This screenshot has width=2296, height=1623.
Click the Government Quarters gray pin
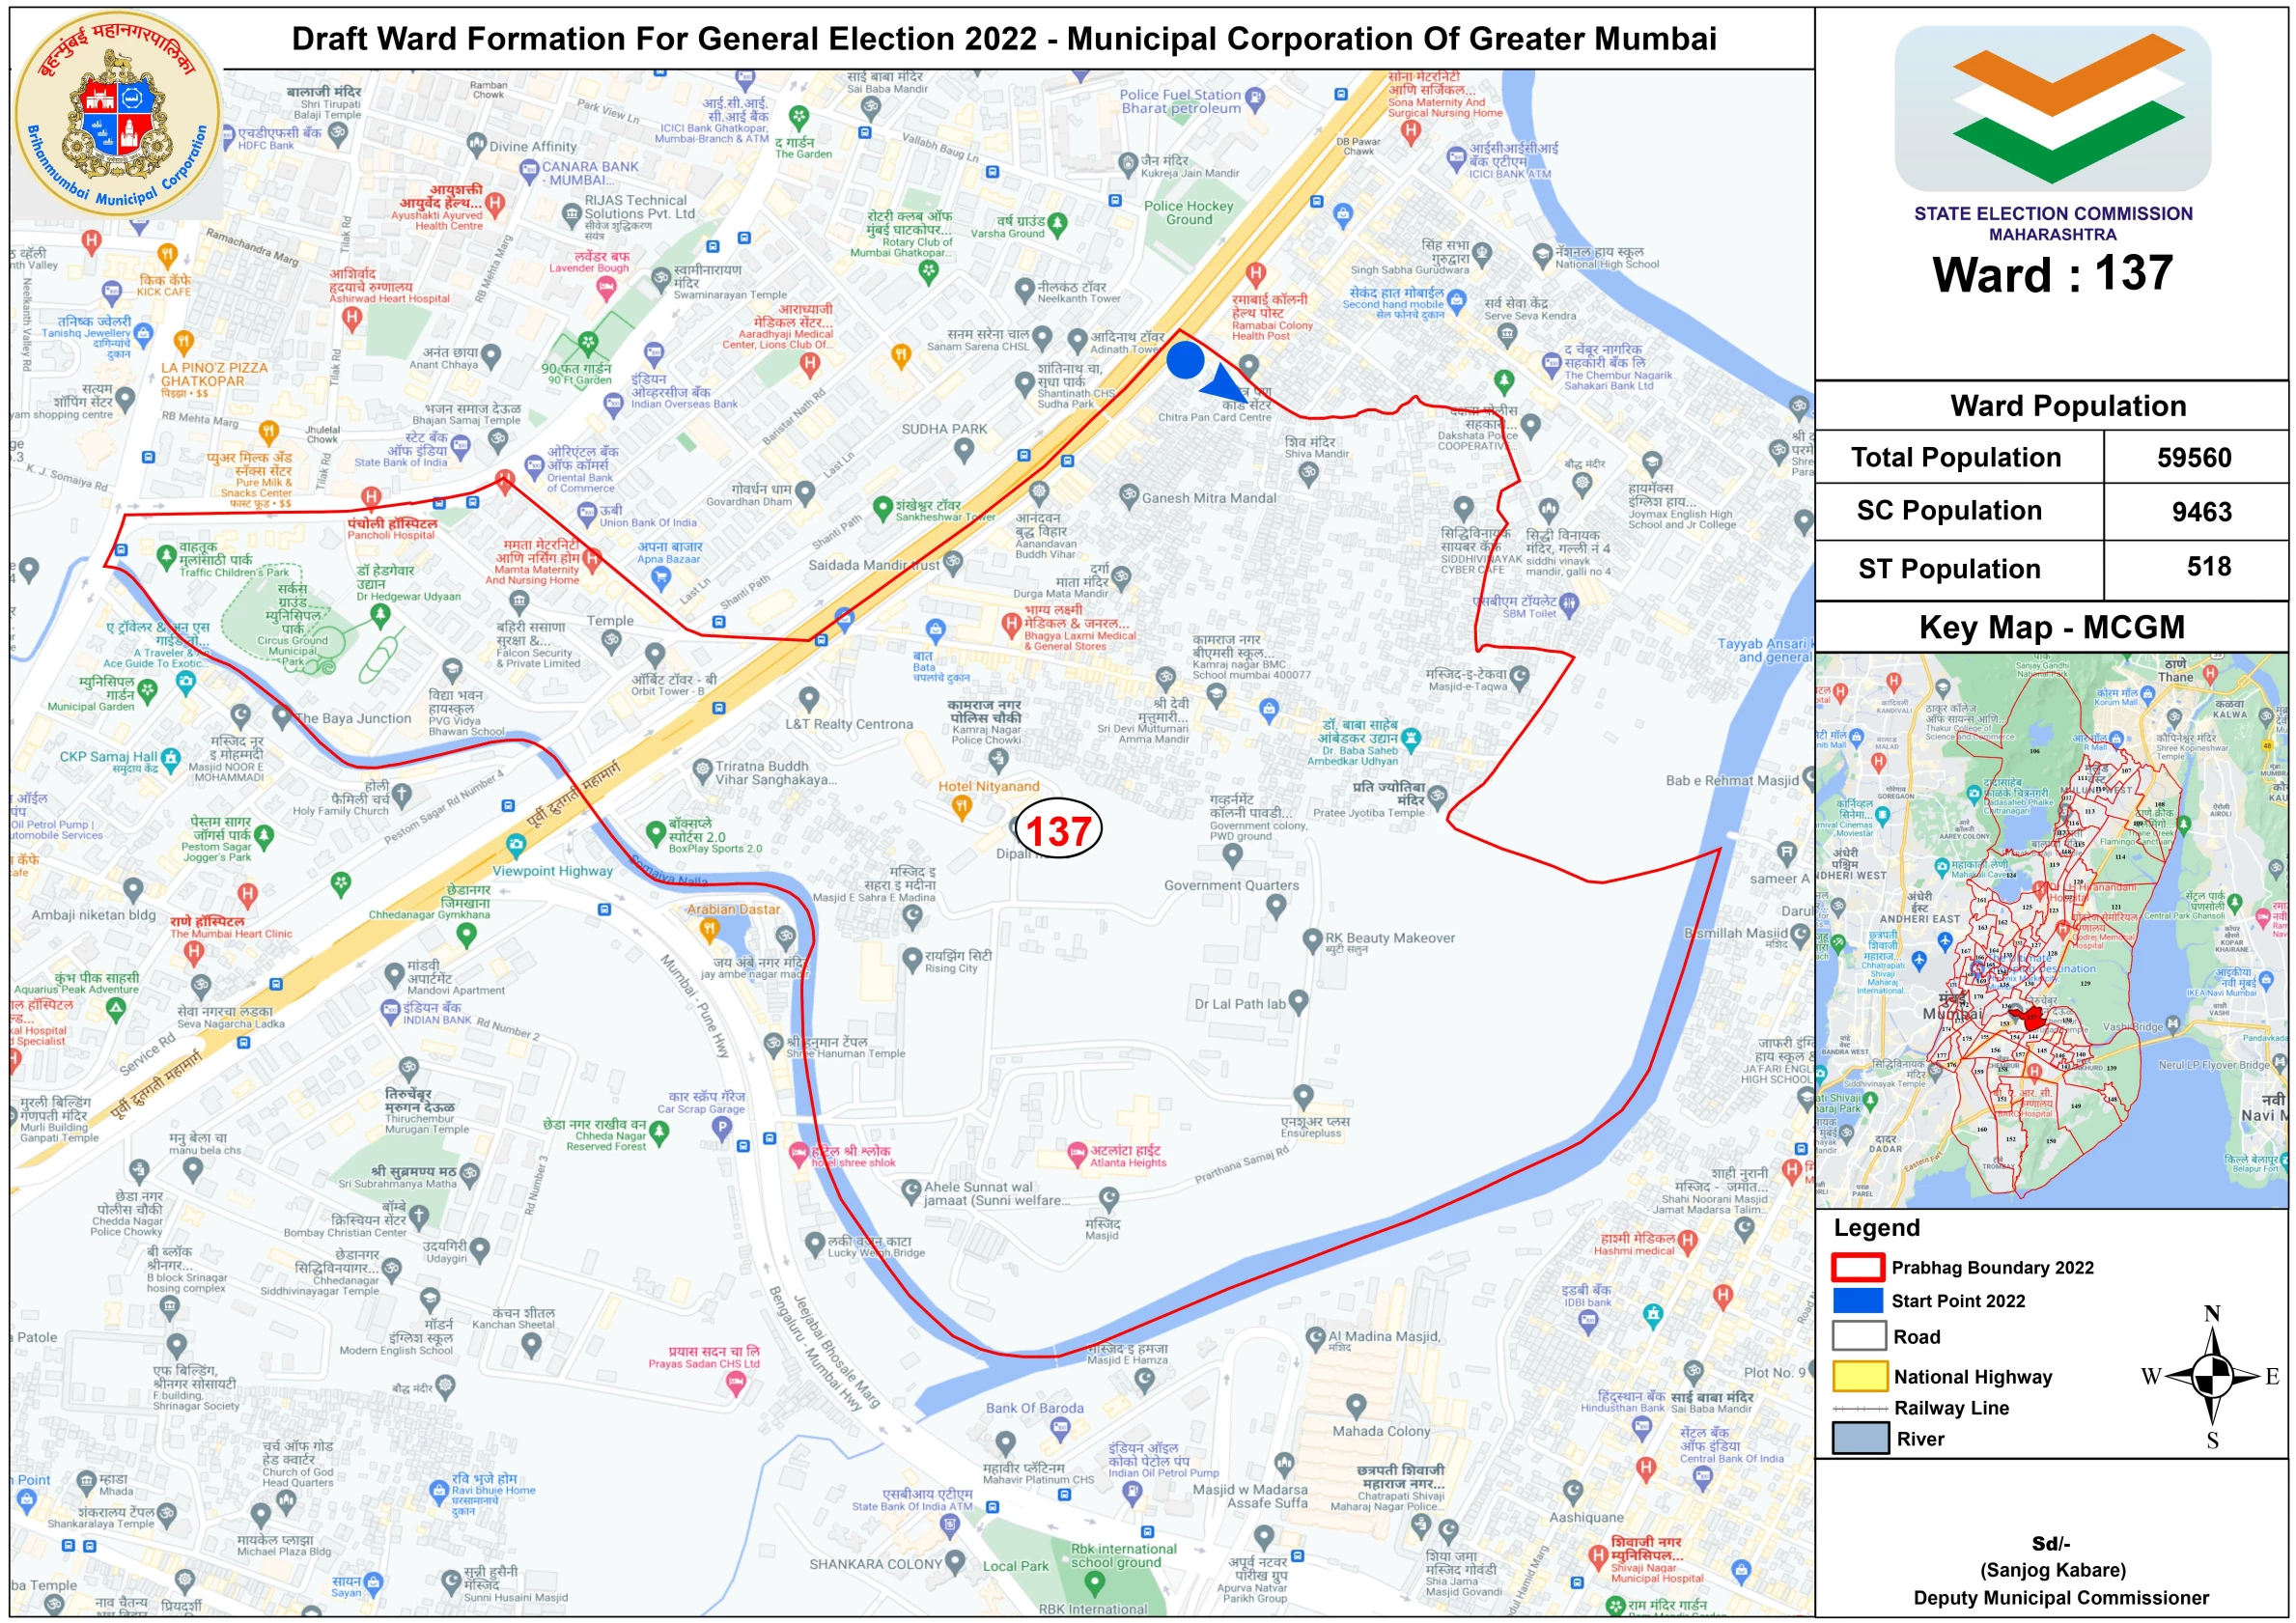pos(1275,906)
